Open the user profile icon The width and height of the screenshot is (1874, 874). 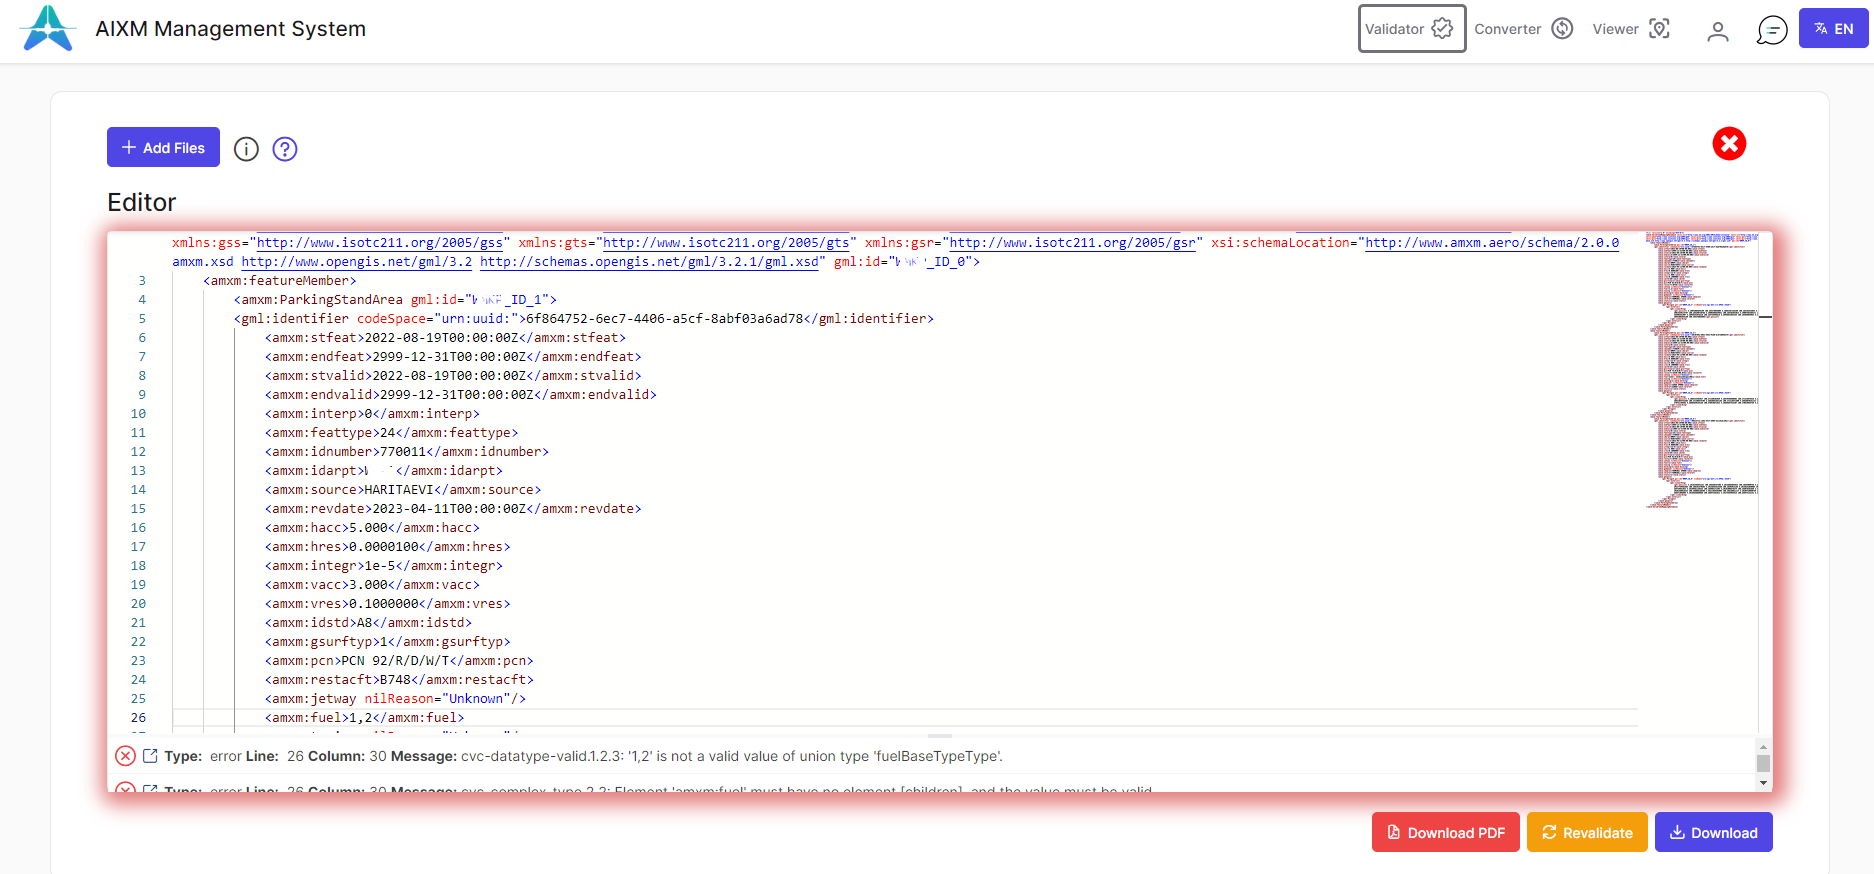[x=1717, y=31]
